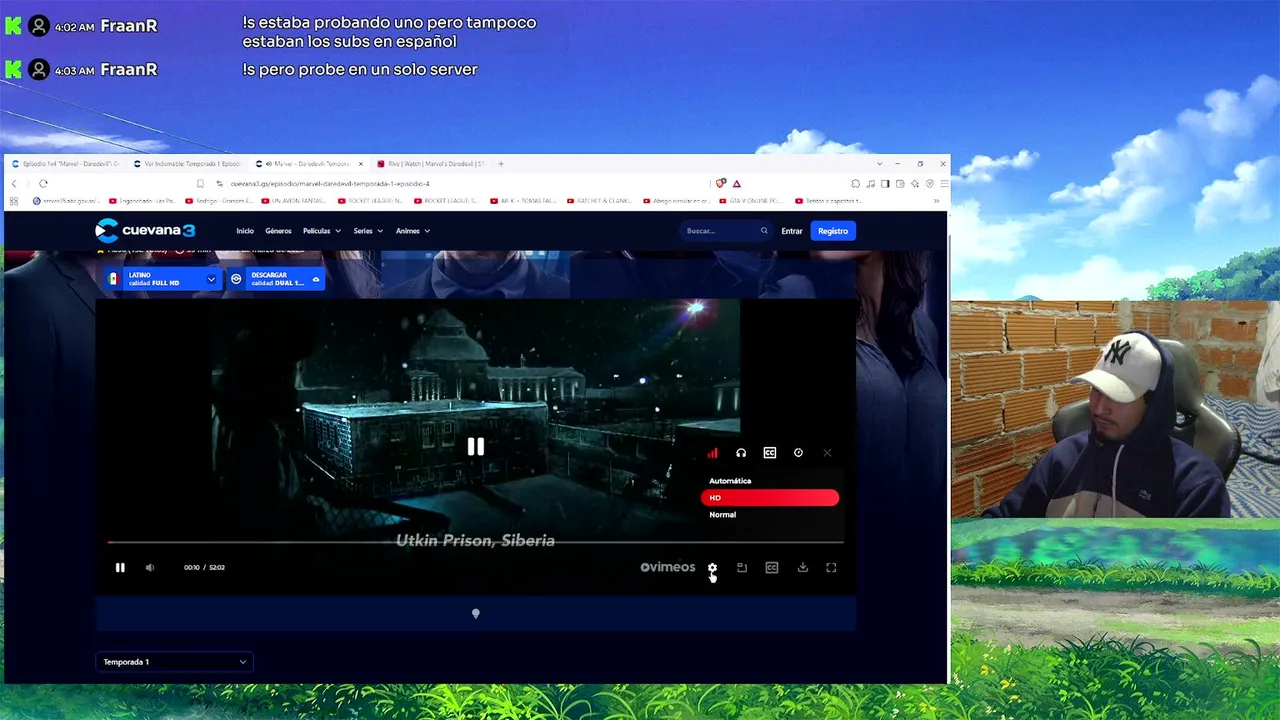Go back using the browser back arrow

14,183
